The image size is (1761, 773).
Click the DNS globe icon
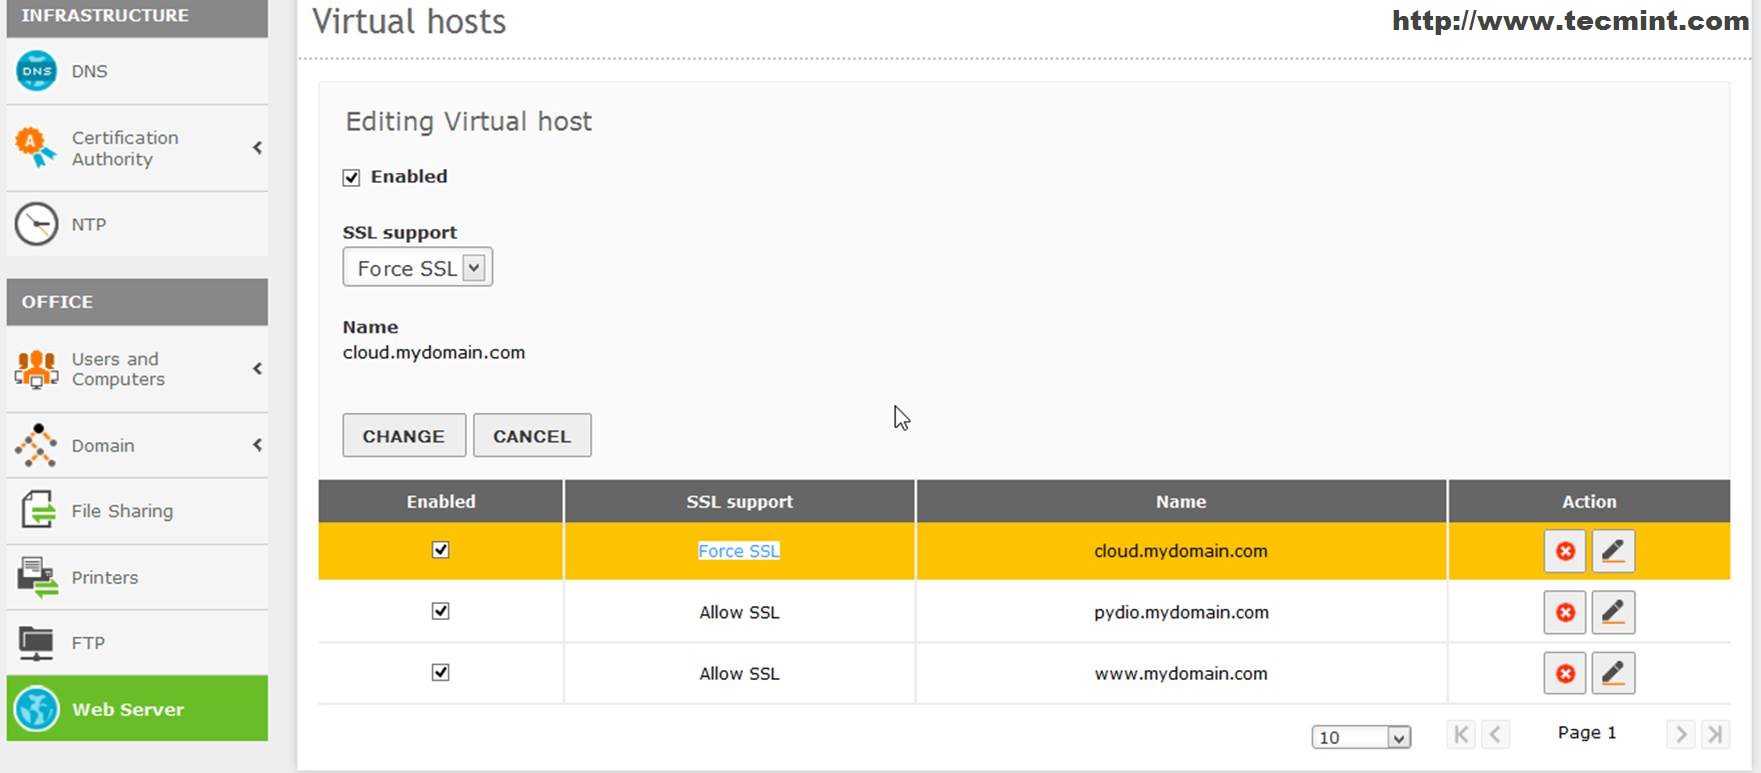(37, 71)
